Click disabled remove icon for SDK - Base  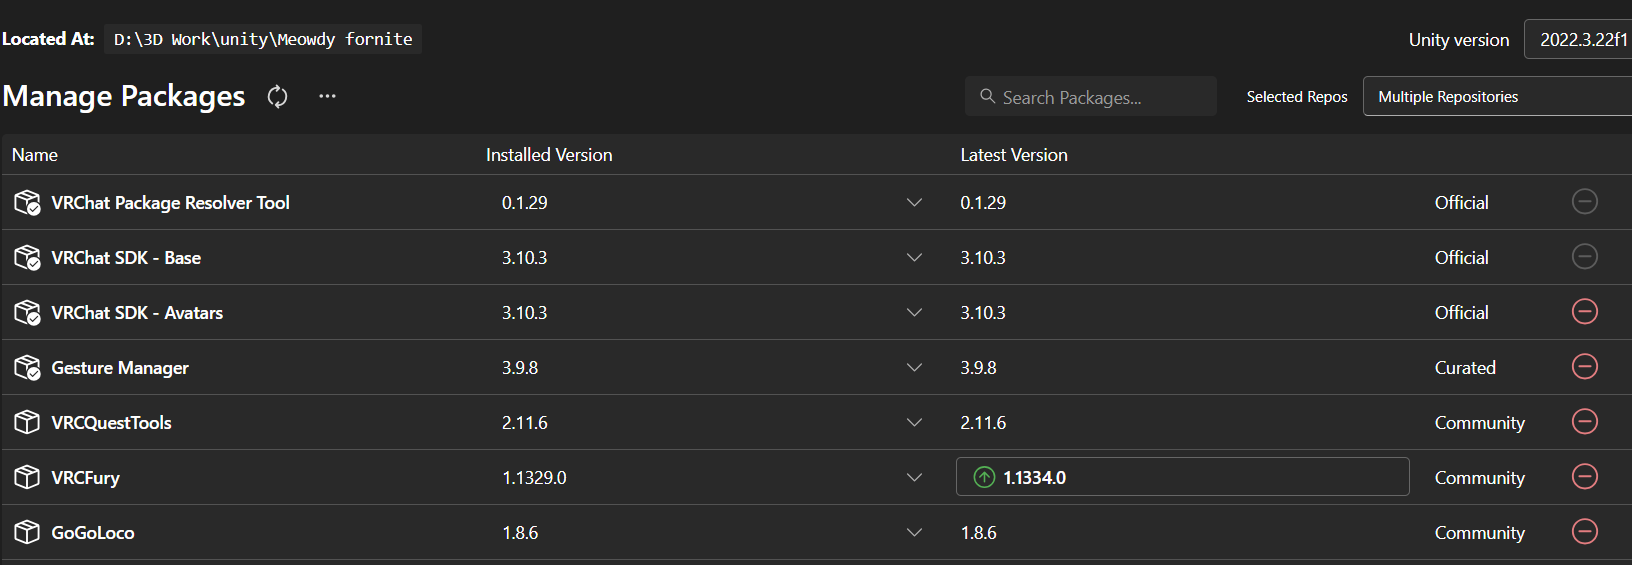1585,256
